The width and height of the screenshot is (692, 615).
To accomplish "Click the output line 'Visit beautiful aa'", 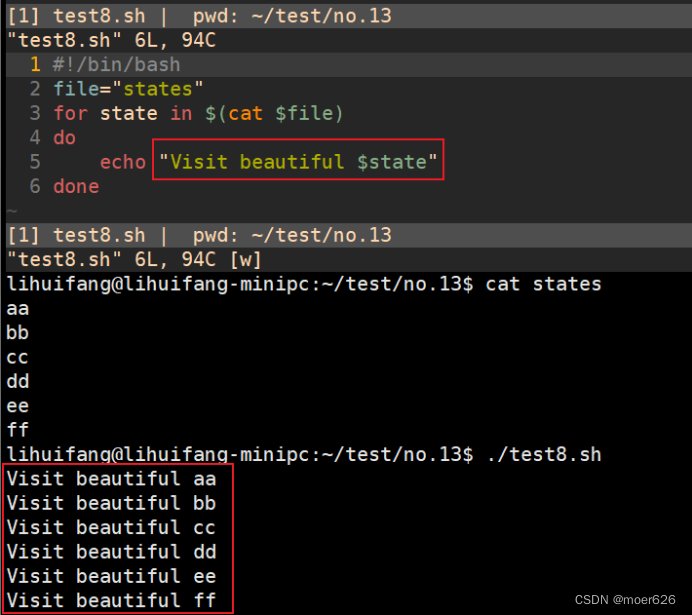I will tap(111, 479).
